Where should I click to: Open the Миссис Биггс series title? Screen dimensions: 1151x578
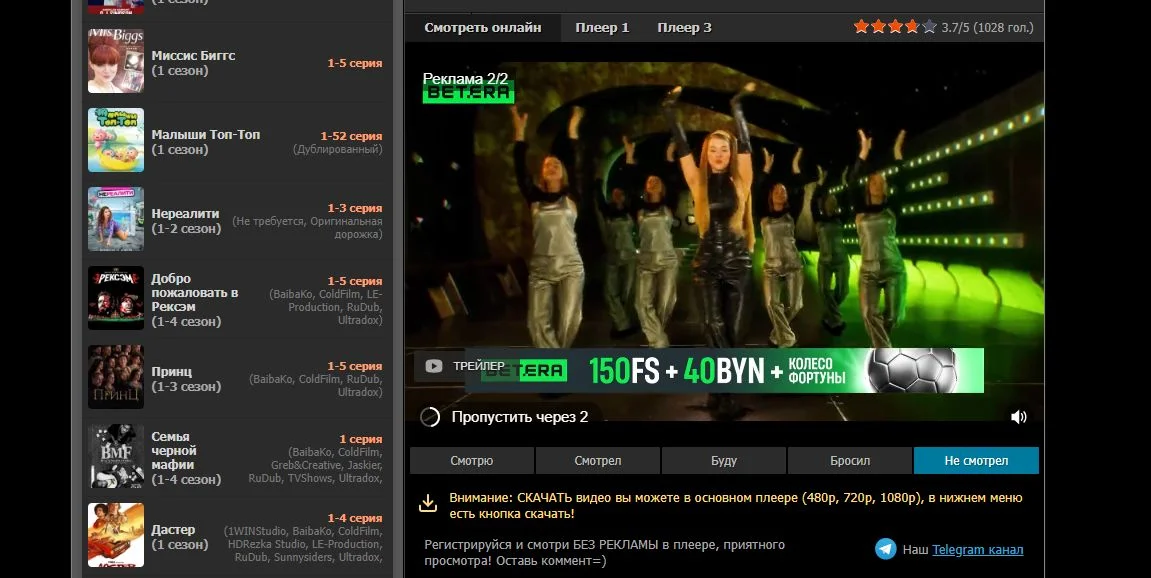point(193,55)
